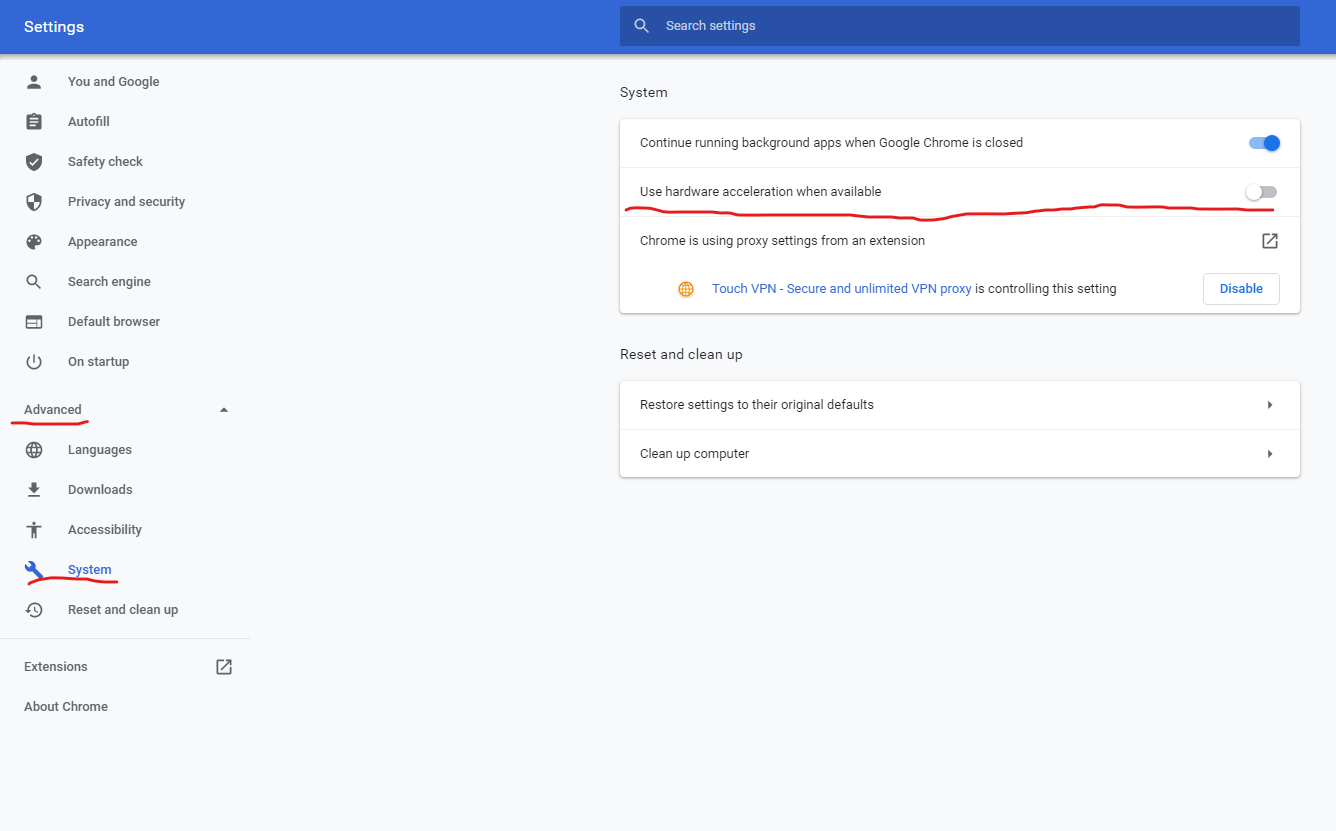Click the person icon beside You and Google
This screenshot has width=1336, height=831.
point(34,82)
